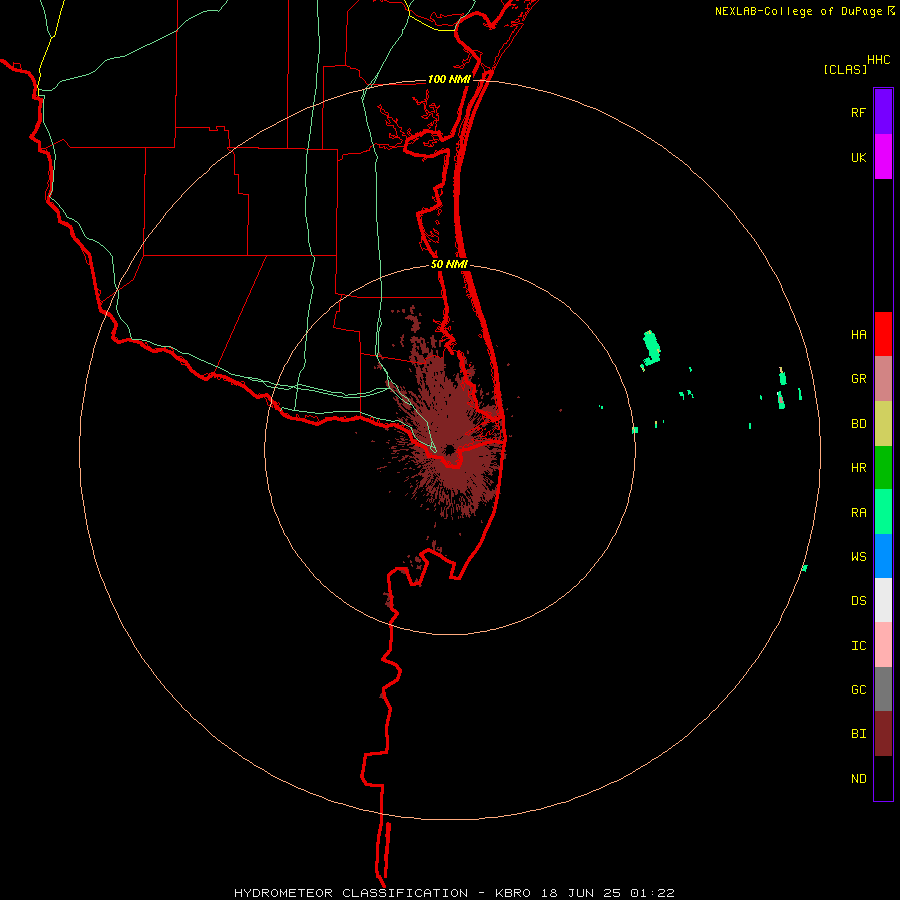Viewport: 900px width, 900px height.
Task: Click the purple RF legend swatch
Action: 883,111
